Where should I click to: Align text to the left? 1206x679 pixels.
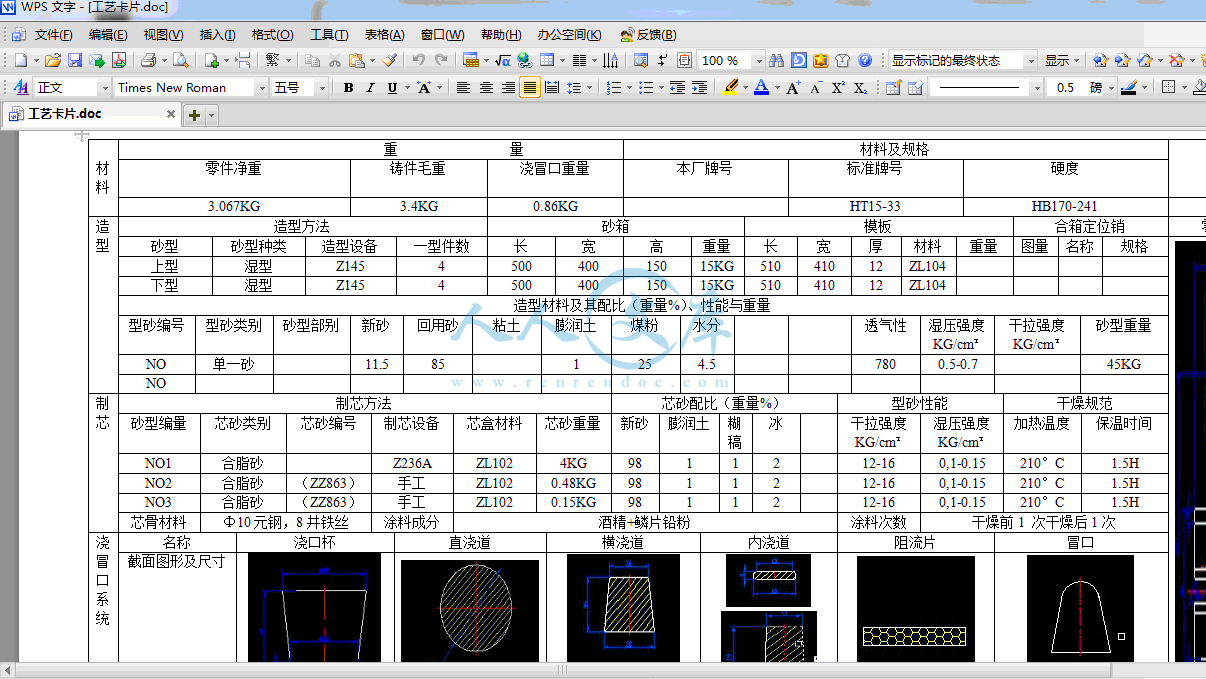coord(463,87)
